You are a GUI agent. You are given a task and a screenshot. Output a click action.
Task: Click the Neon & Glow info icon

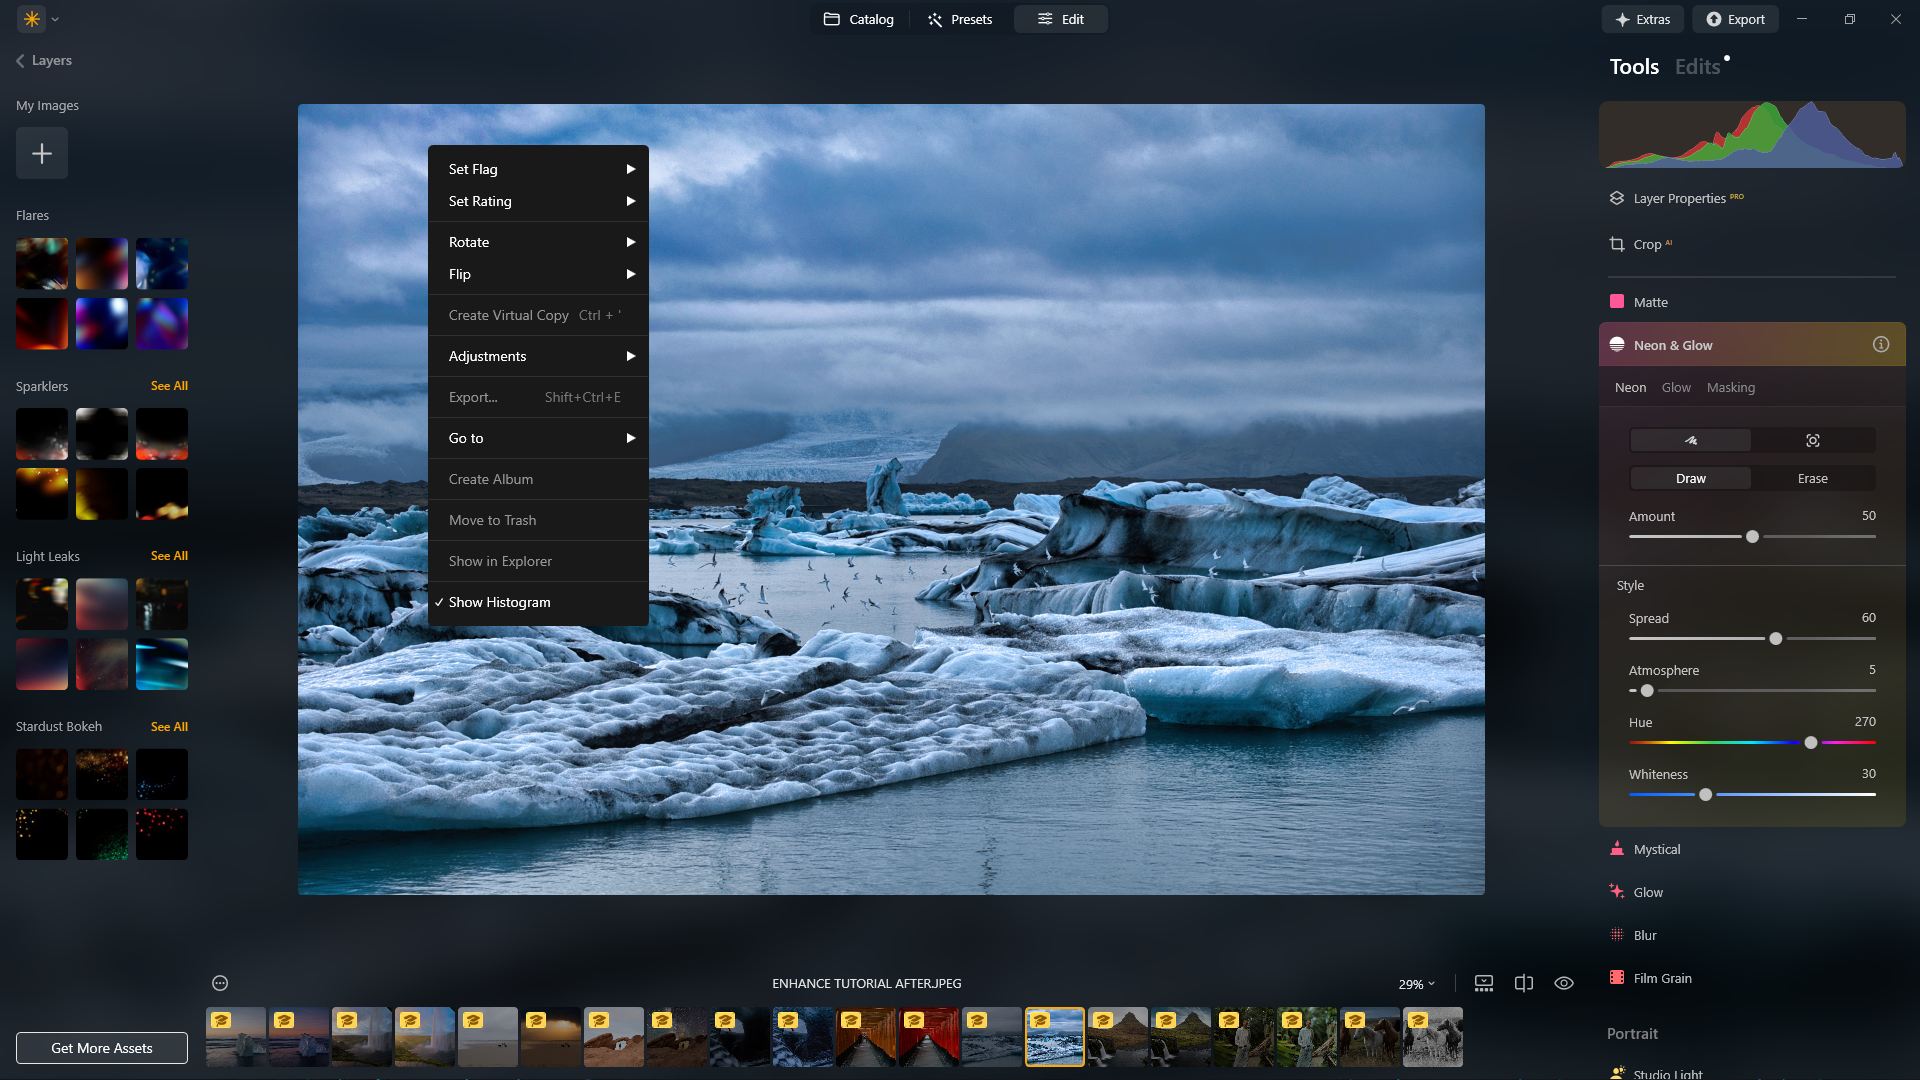1881,345
